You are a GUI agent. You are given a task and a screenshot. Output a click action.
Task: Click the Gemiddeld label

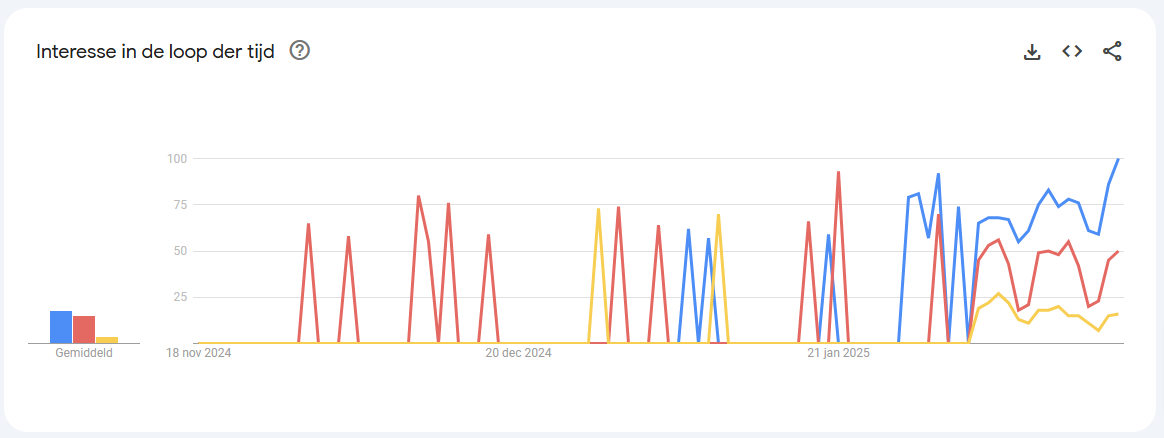pos(84,353)
